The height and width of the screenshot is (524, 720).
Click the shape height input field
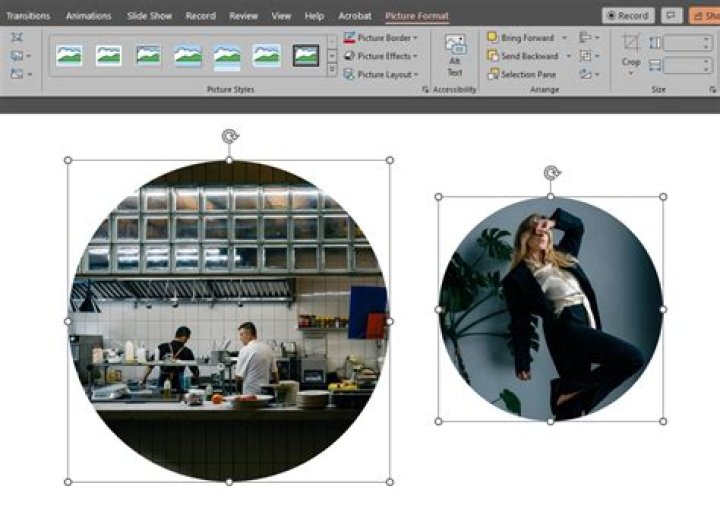(685, 43)
